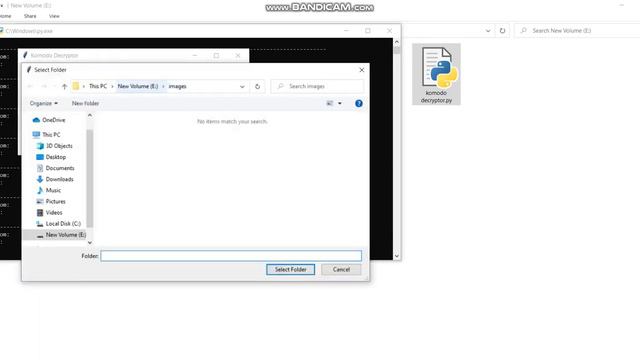This screenshot has height=360, width=640.
Task: Close the Select Folder dialog
Action: point(362,70)
